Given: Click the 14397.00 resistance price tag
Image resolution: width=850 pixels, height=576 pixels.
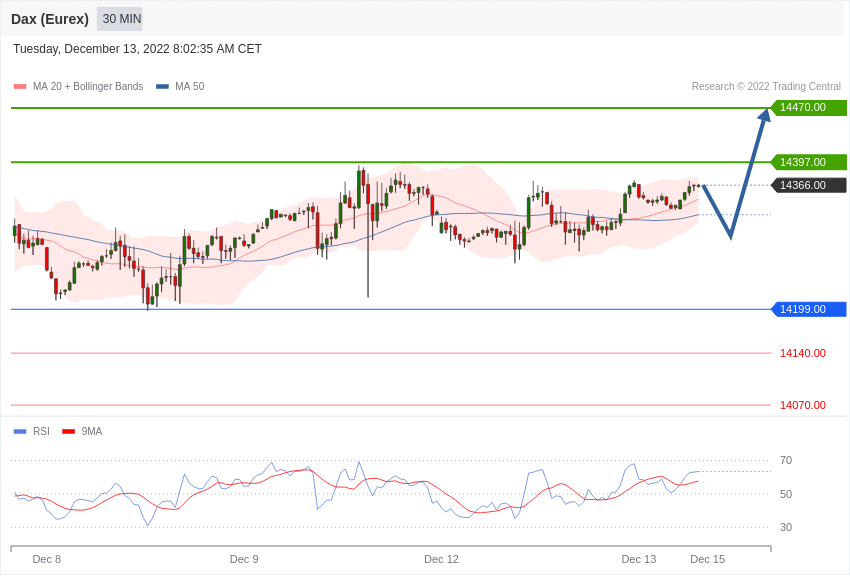Looking at the screenshot, I should pos(809,162).
